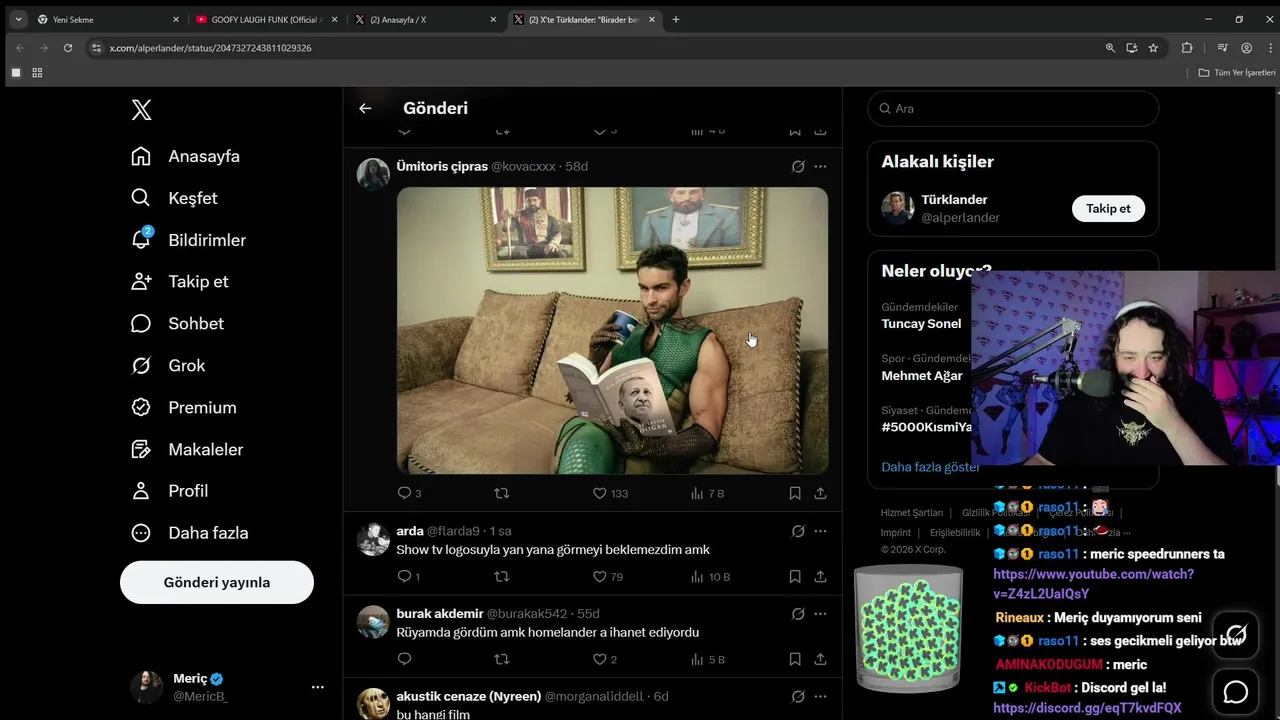Screen dimensions: 1280x720
Task: Open Türklander profile link
Action: click(x=954, y=200)
